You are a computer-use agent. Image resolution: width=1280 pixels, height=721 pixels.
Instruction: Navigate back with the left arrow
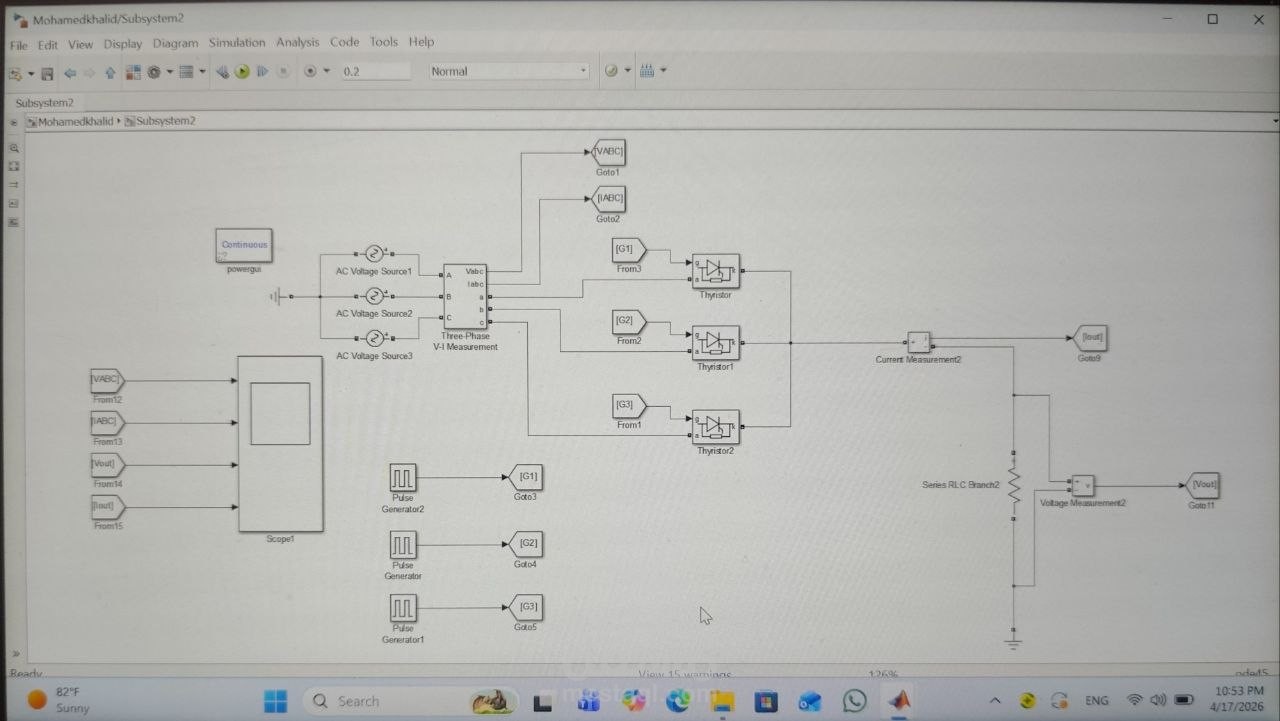[x=70, y=73]
